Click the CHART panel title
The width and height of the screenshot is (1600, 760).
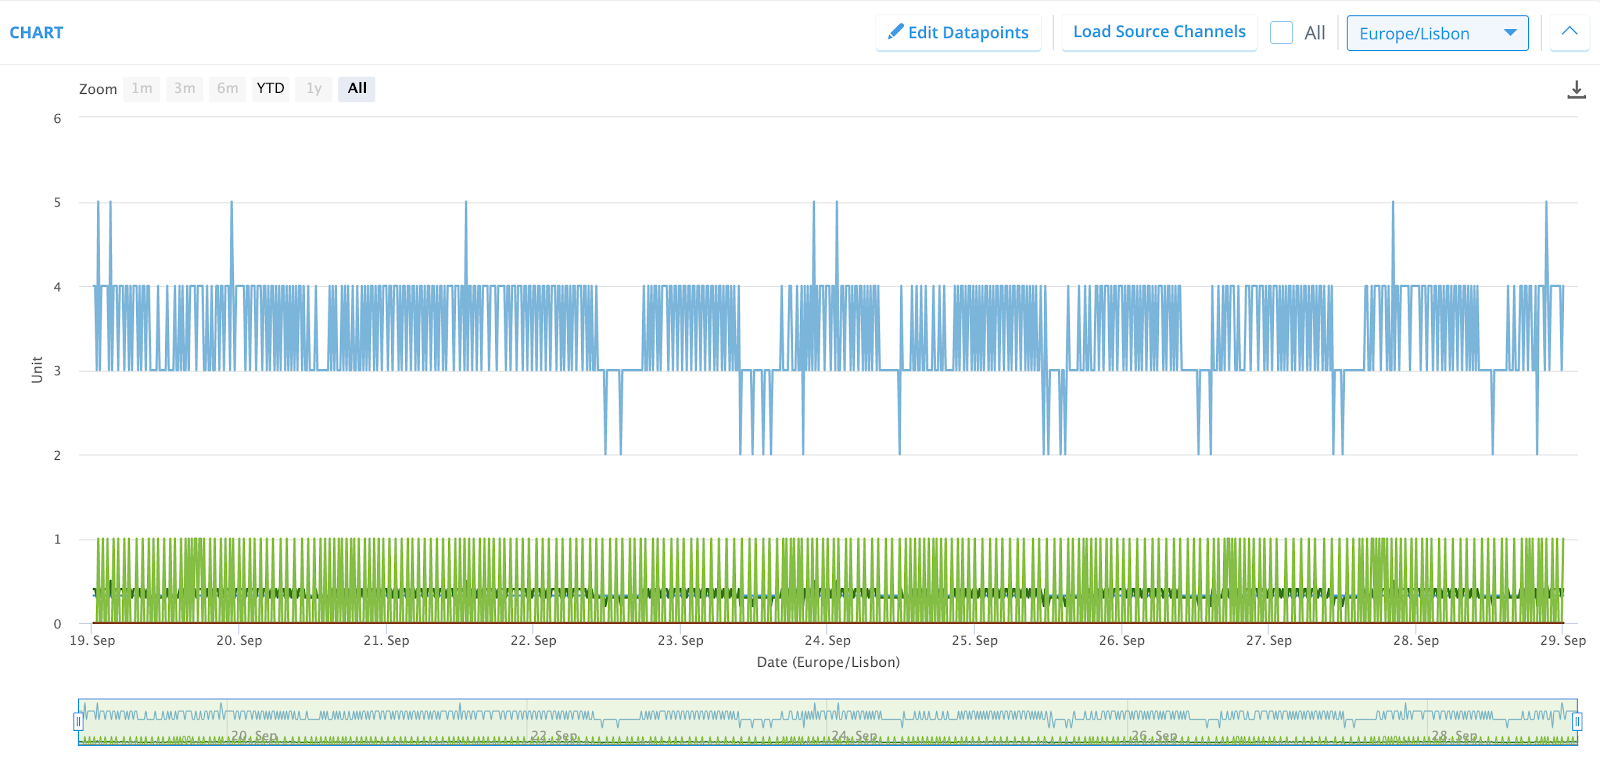(36, 32)
